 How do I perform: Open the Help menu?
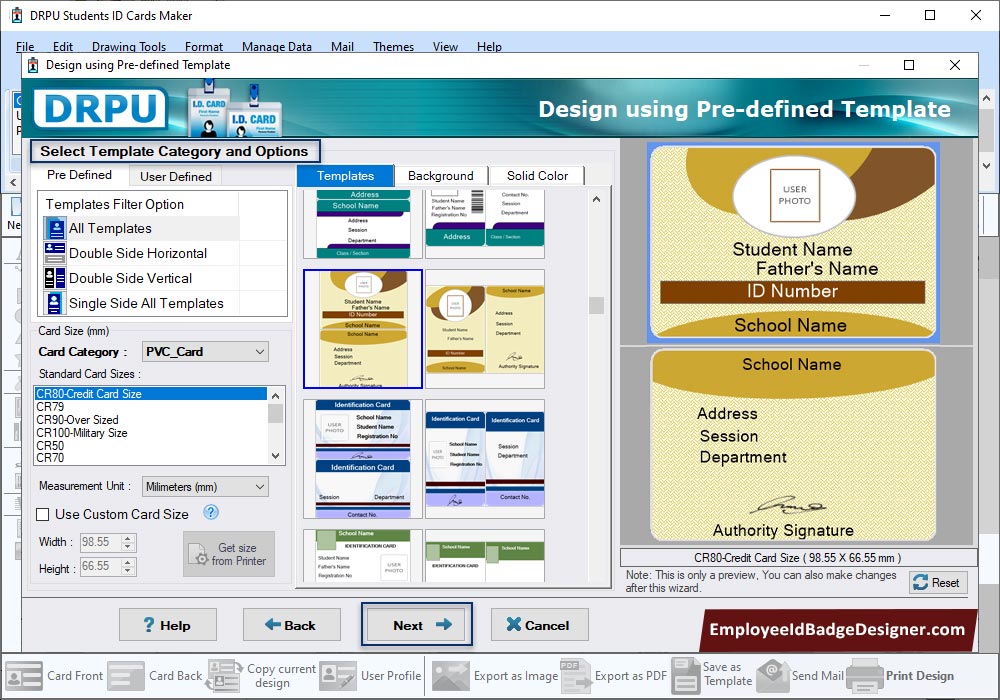pyautogui.click(x=489, y=47)
